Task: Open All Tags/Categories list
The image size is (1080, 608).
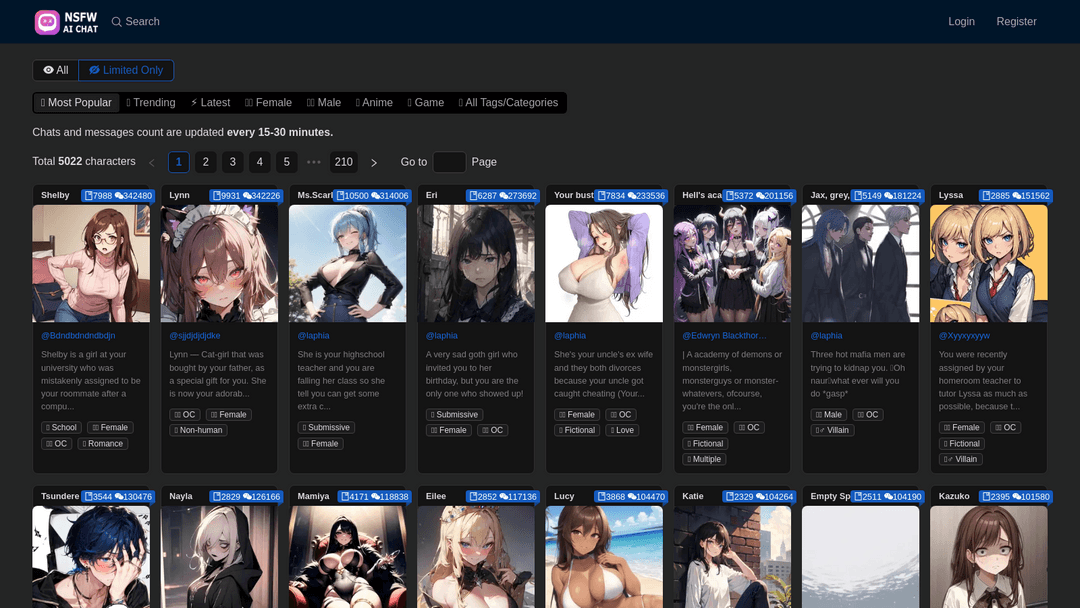Action: coord(508,103)
